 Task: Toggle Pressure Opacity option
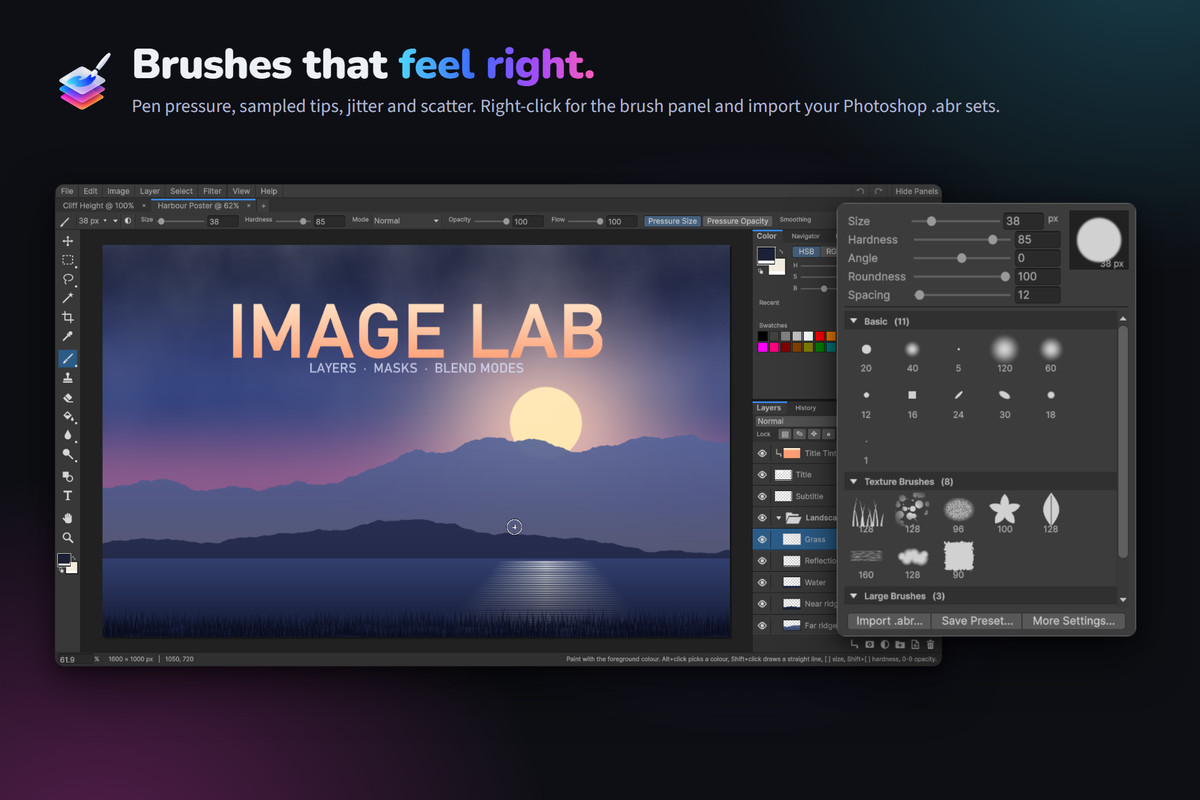point(737,221)
